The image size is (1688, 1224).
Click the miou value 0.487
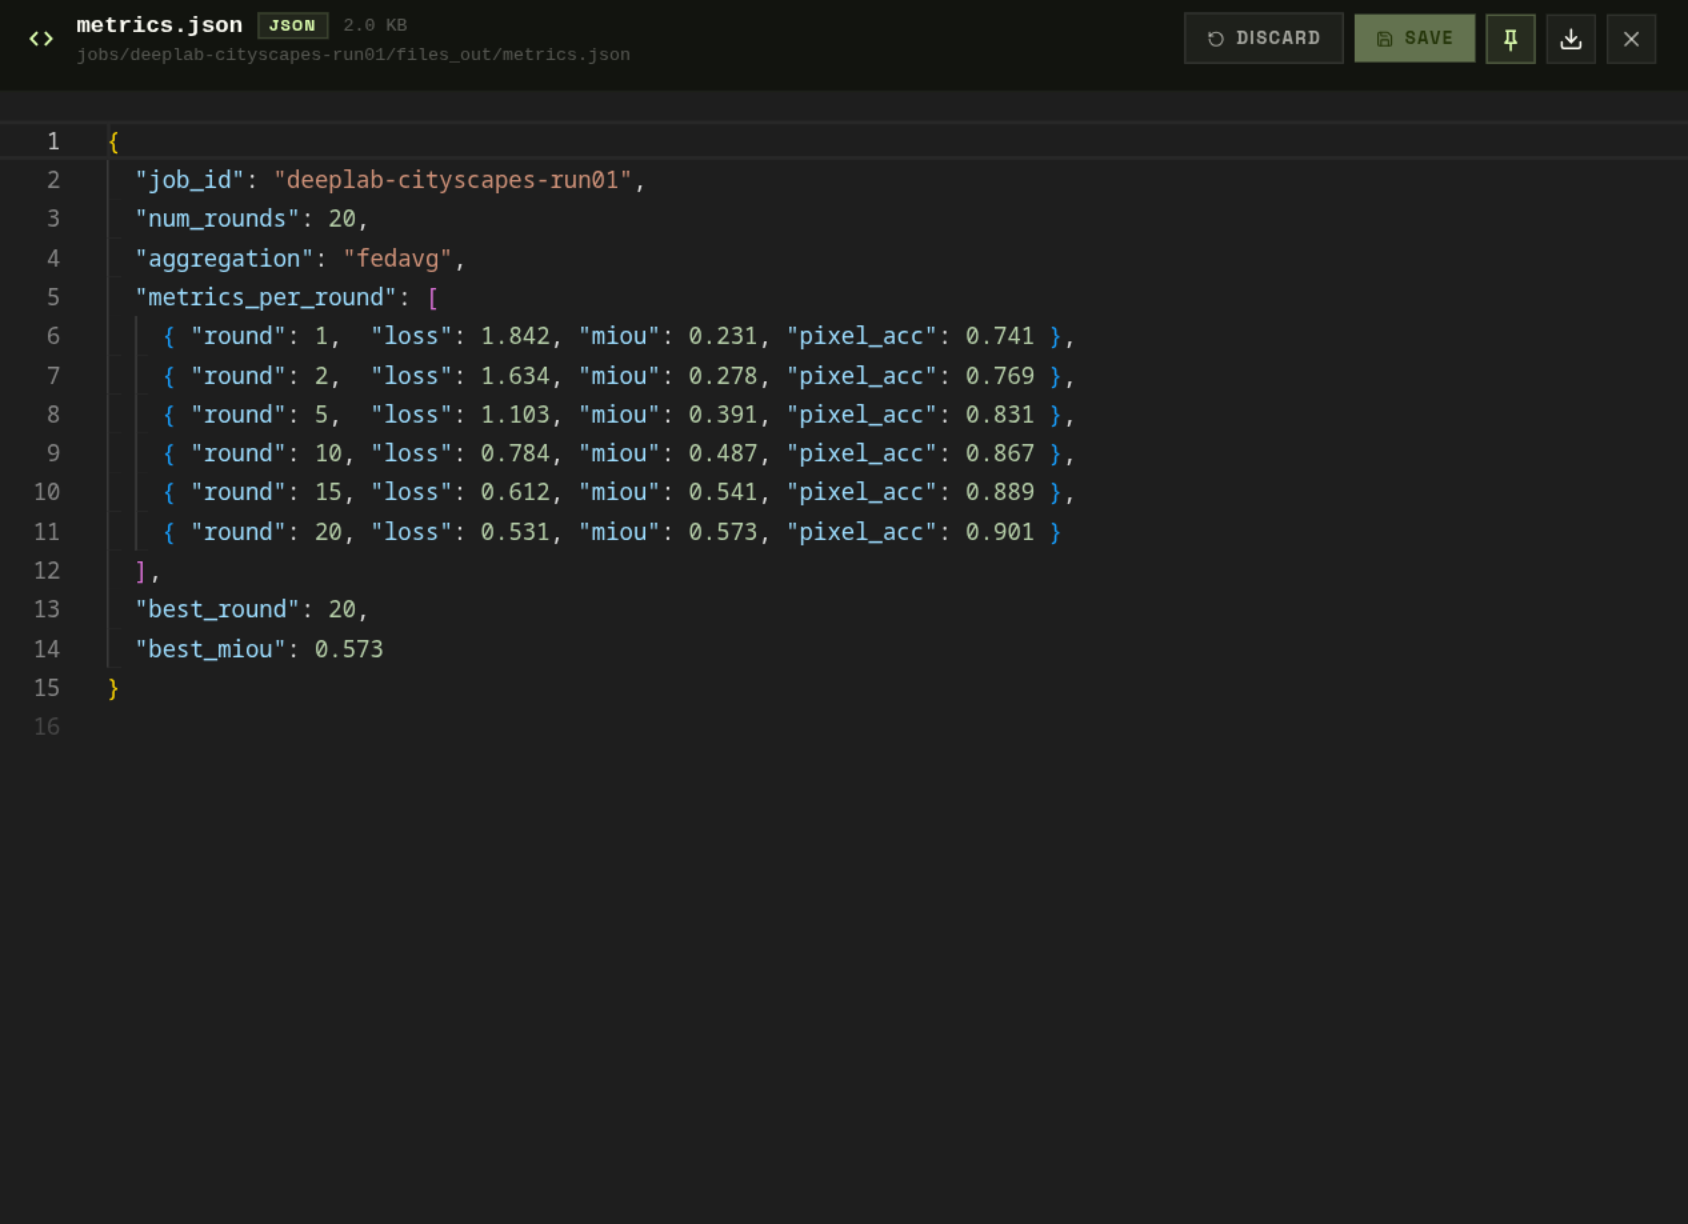pyautogui.click(x=723, y=453)
